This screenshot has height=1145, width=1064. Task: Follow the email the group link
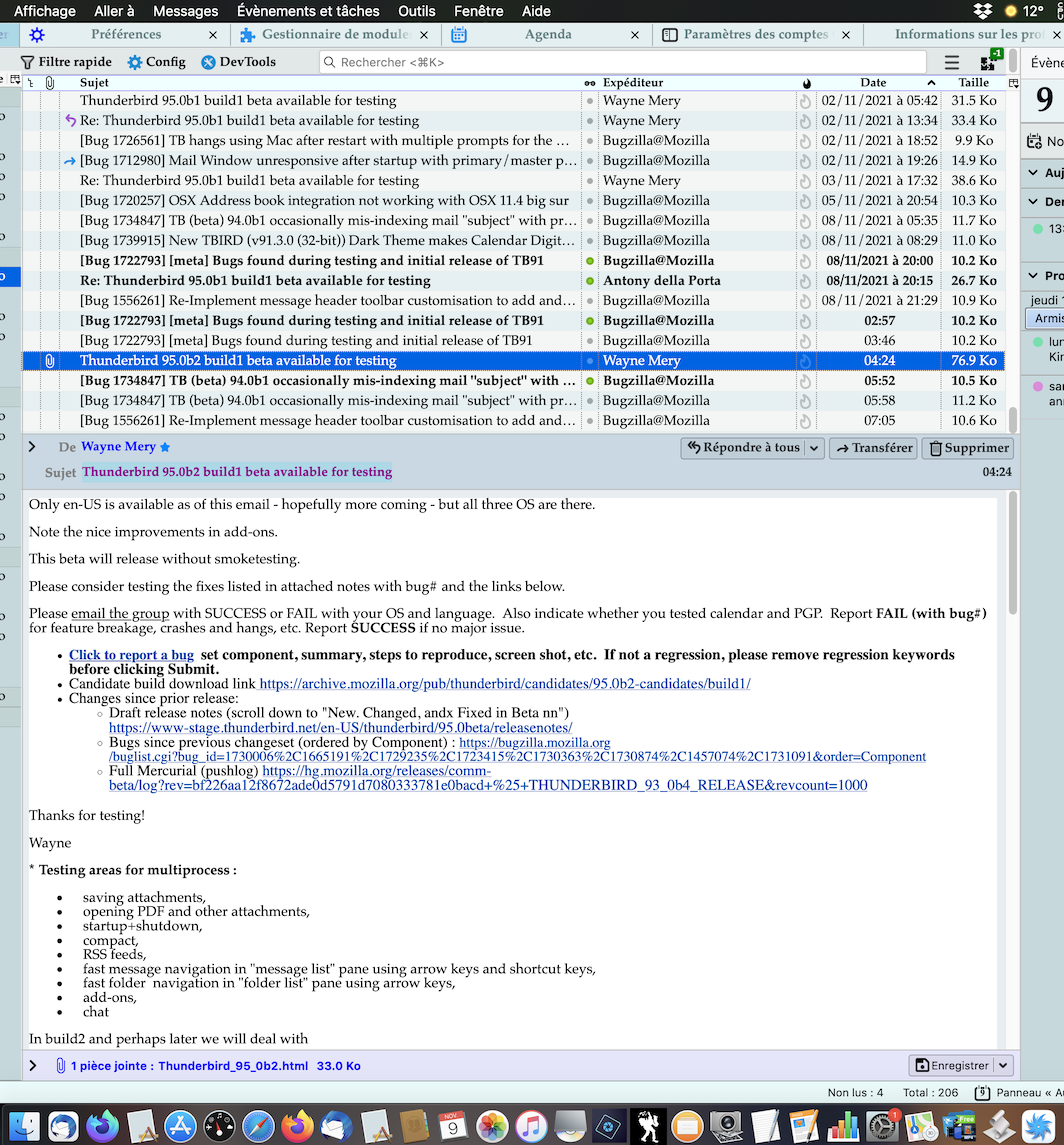[120, 613]
